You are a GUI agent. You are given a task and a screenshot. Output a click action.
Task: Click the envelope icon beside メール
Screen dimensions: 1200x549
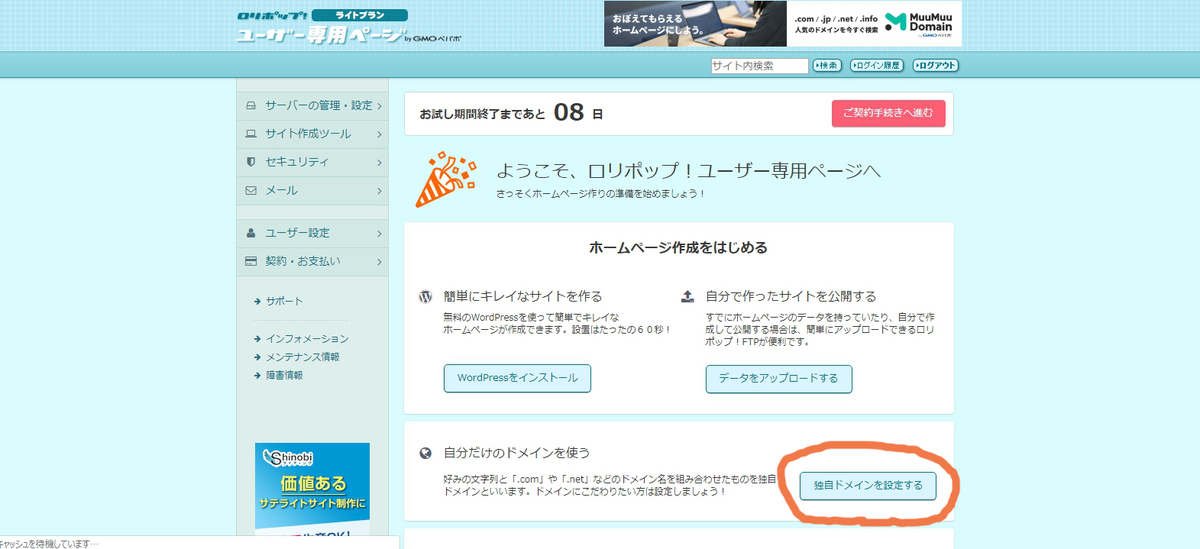251,190
